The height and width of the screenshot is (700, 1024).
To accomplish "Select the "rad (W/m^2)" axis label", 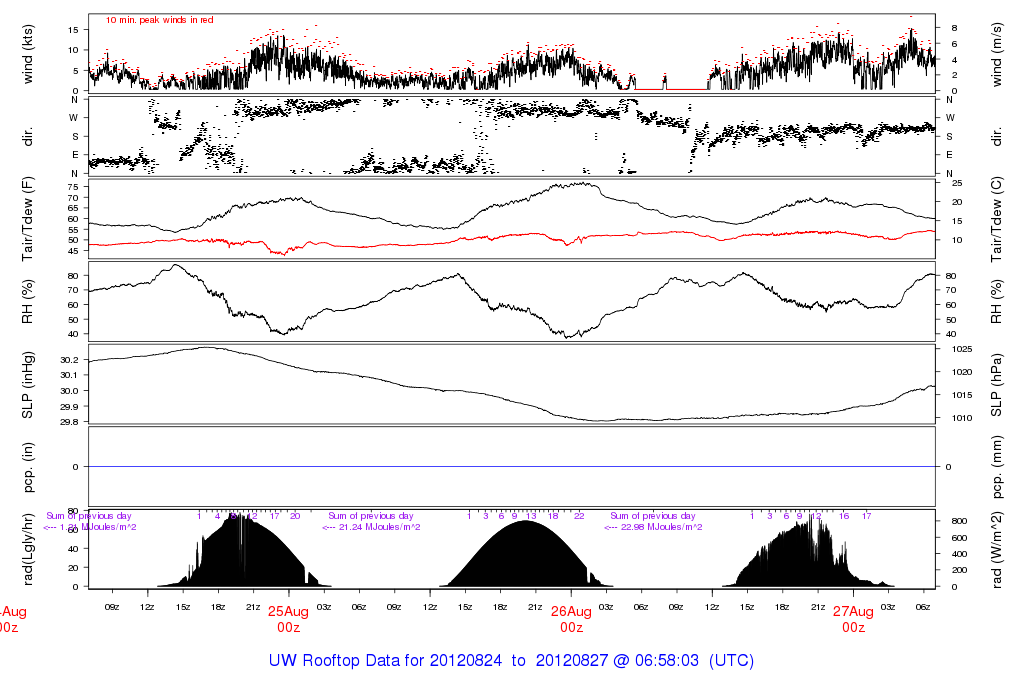I will pos(997,551).
